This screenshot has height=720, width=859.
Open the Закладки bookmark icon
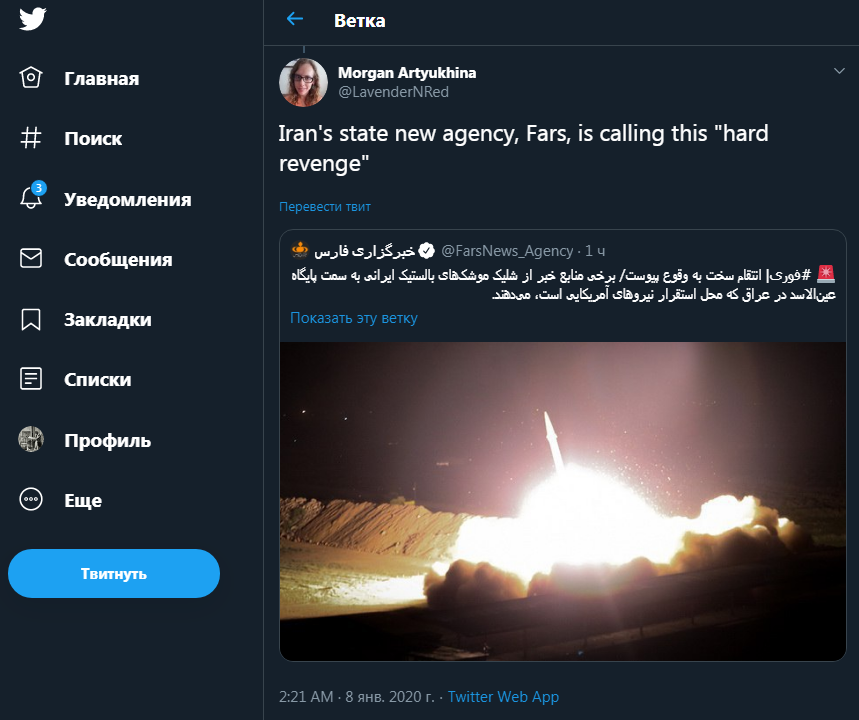[31, 319]
